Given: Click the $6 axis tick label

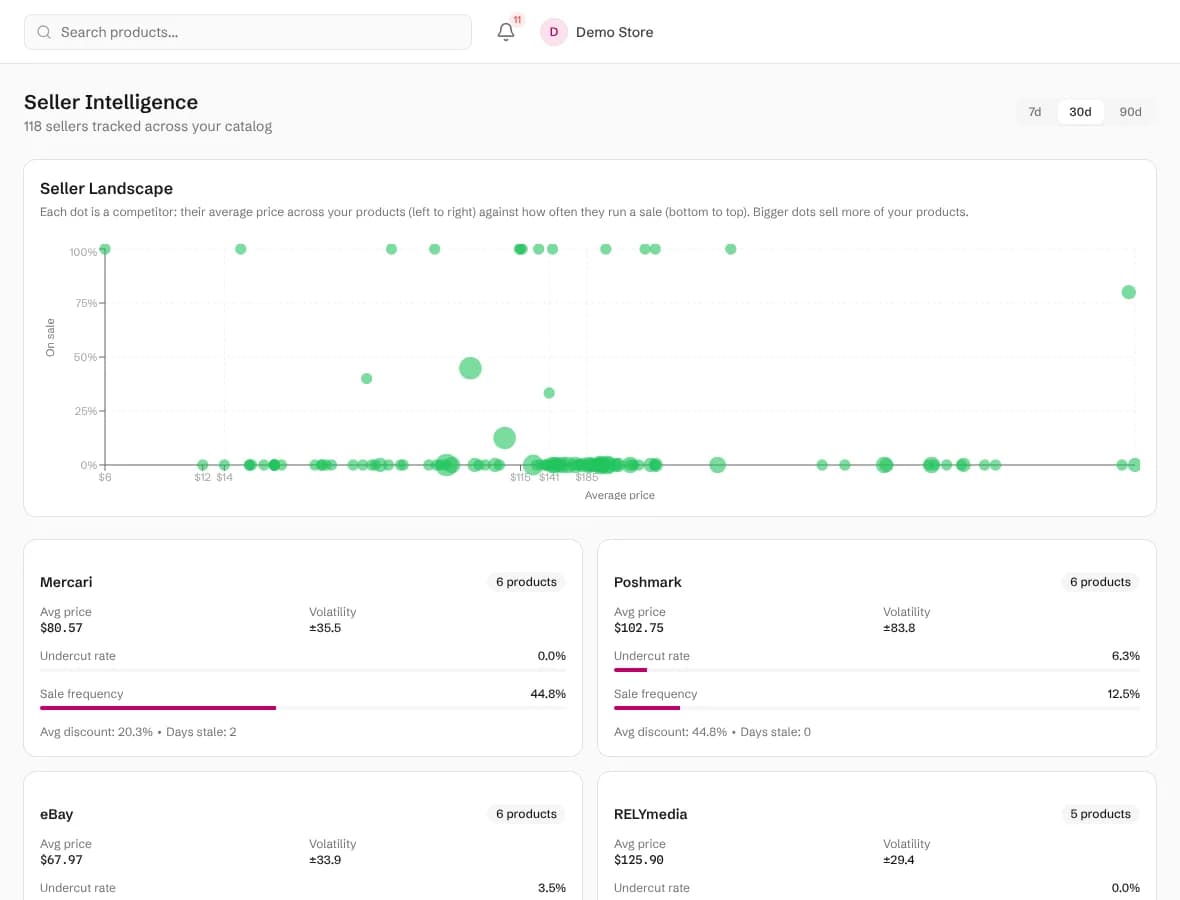Looking at the screenshot, I should [x=105, y=477].
